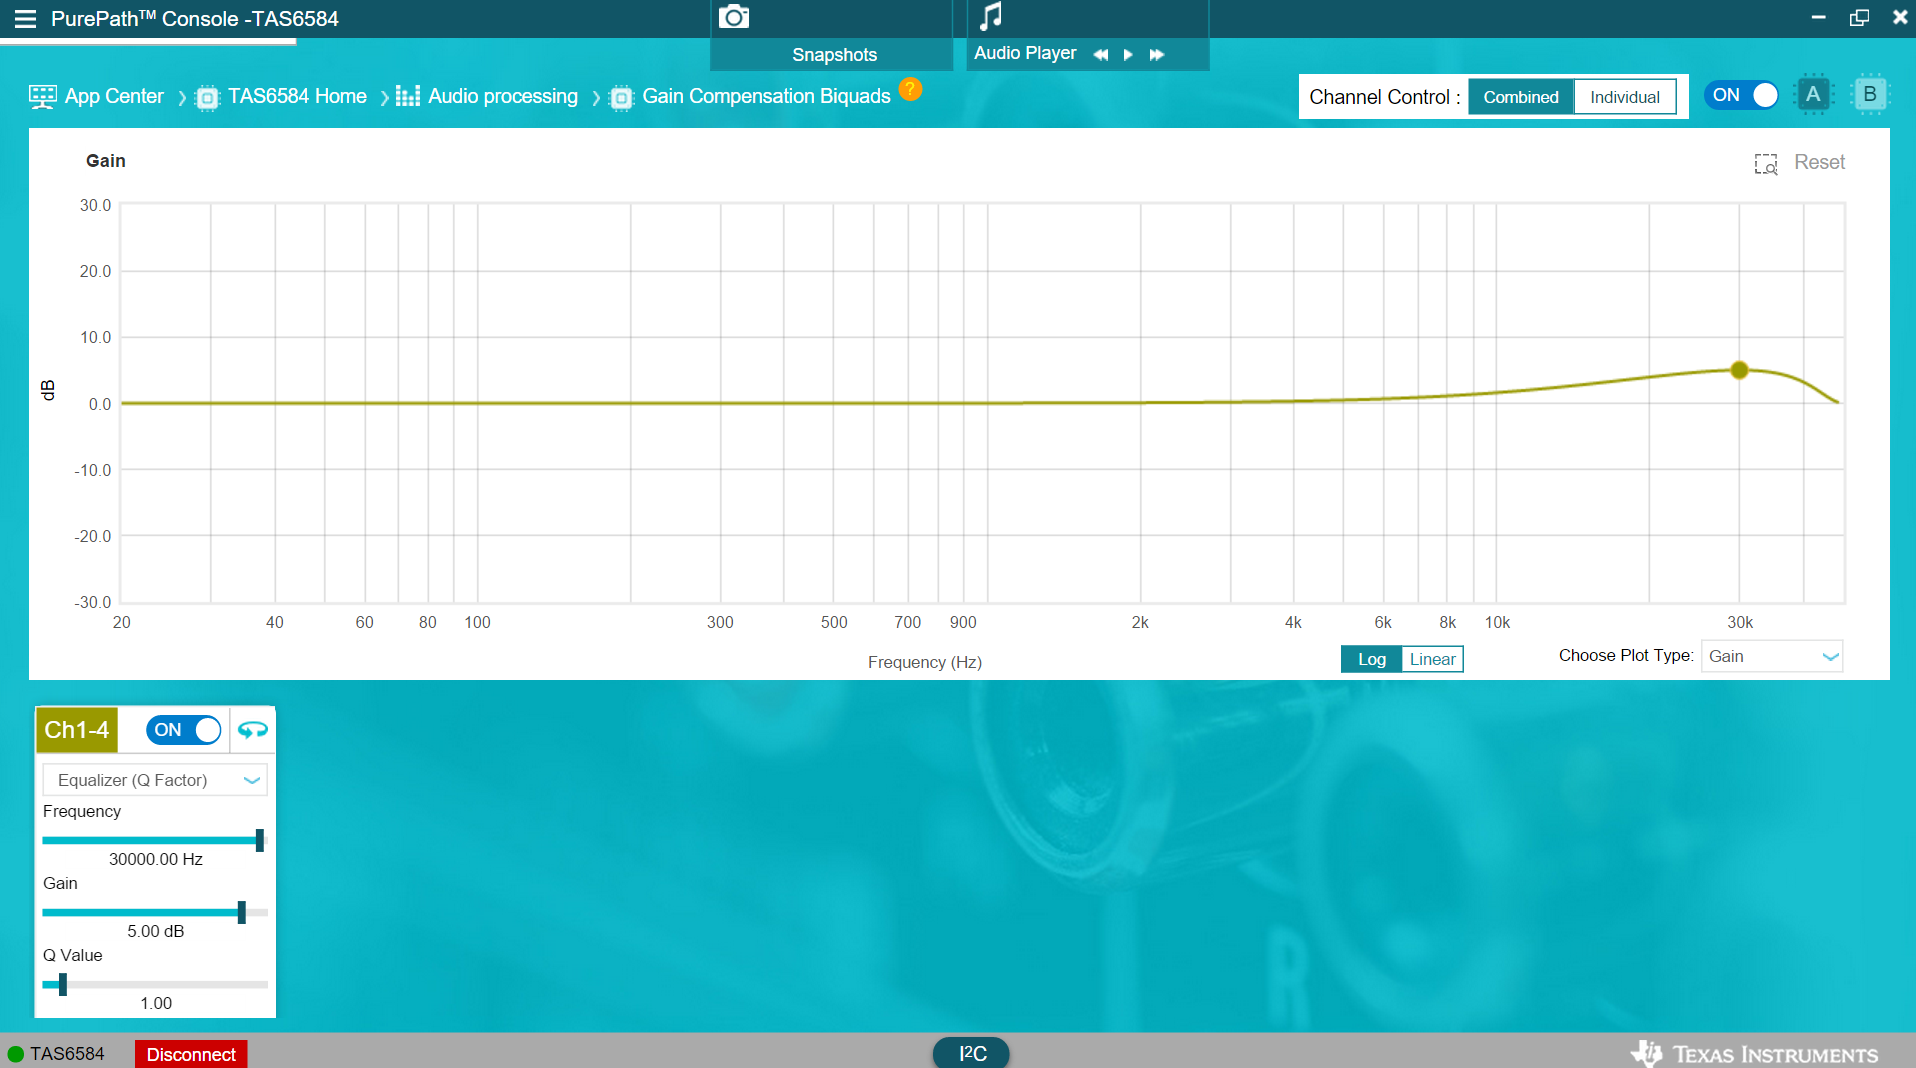Click the red Disconnect button
The image size is (1916, 1068).
pyautogui.click(x=191, y=1054)
